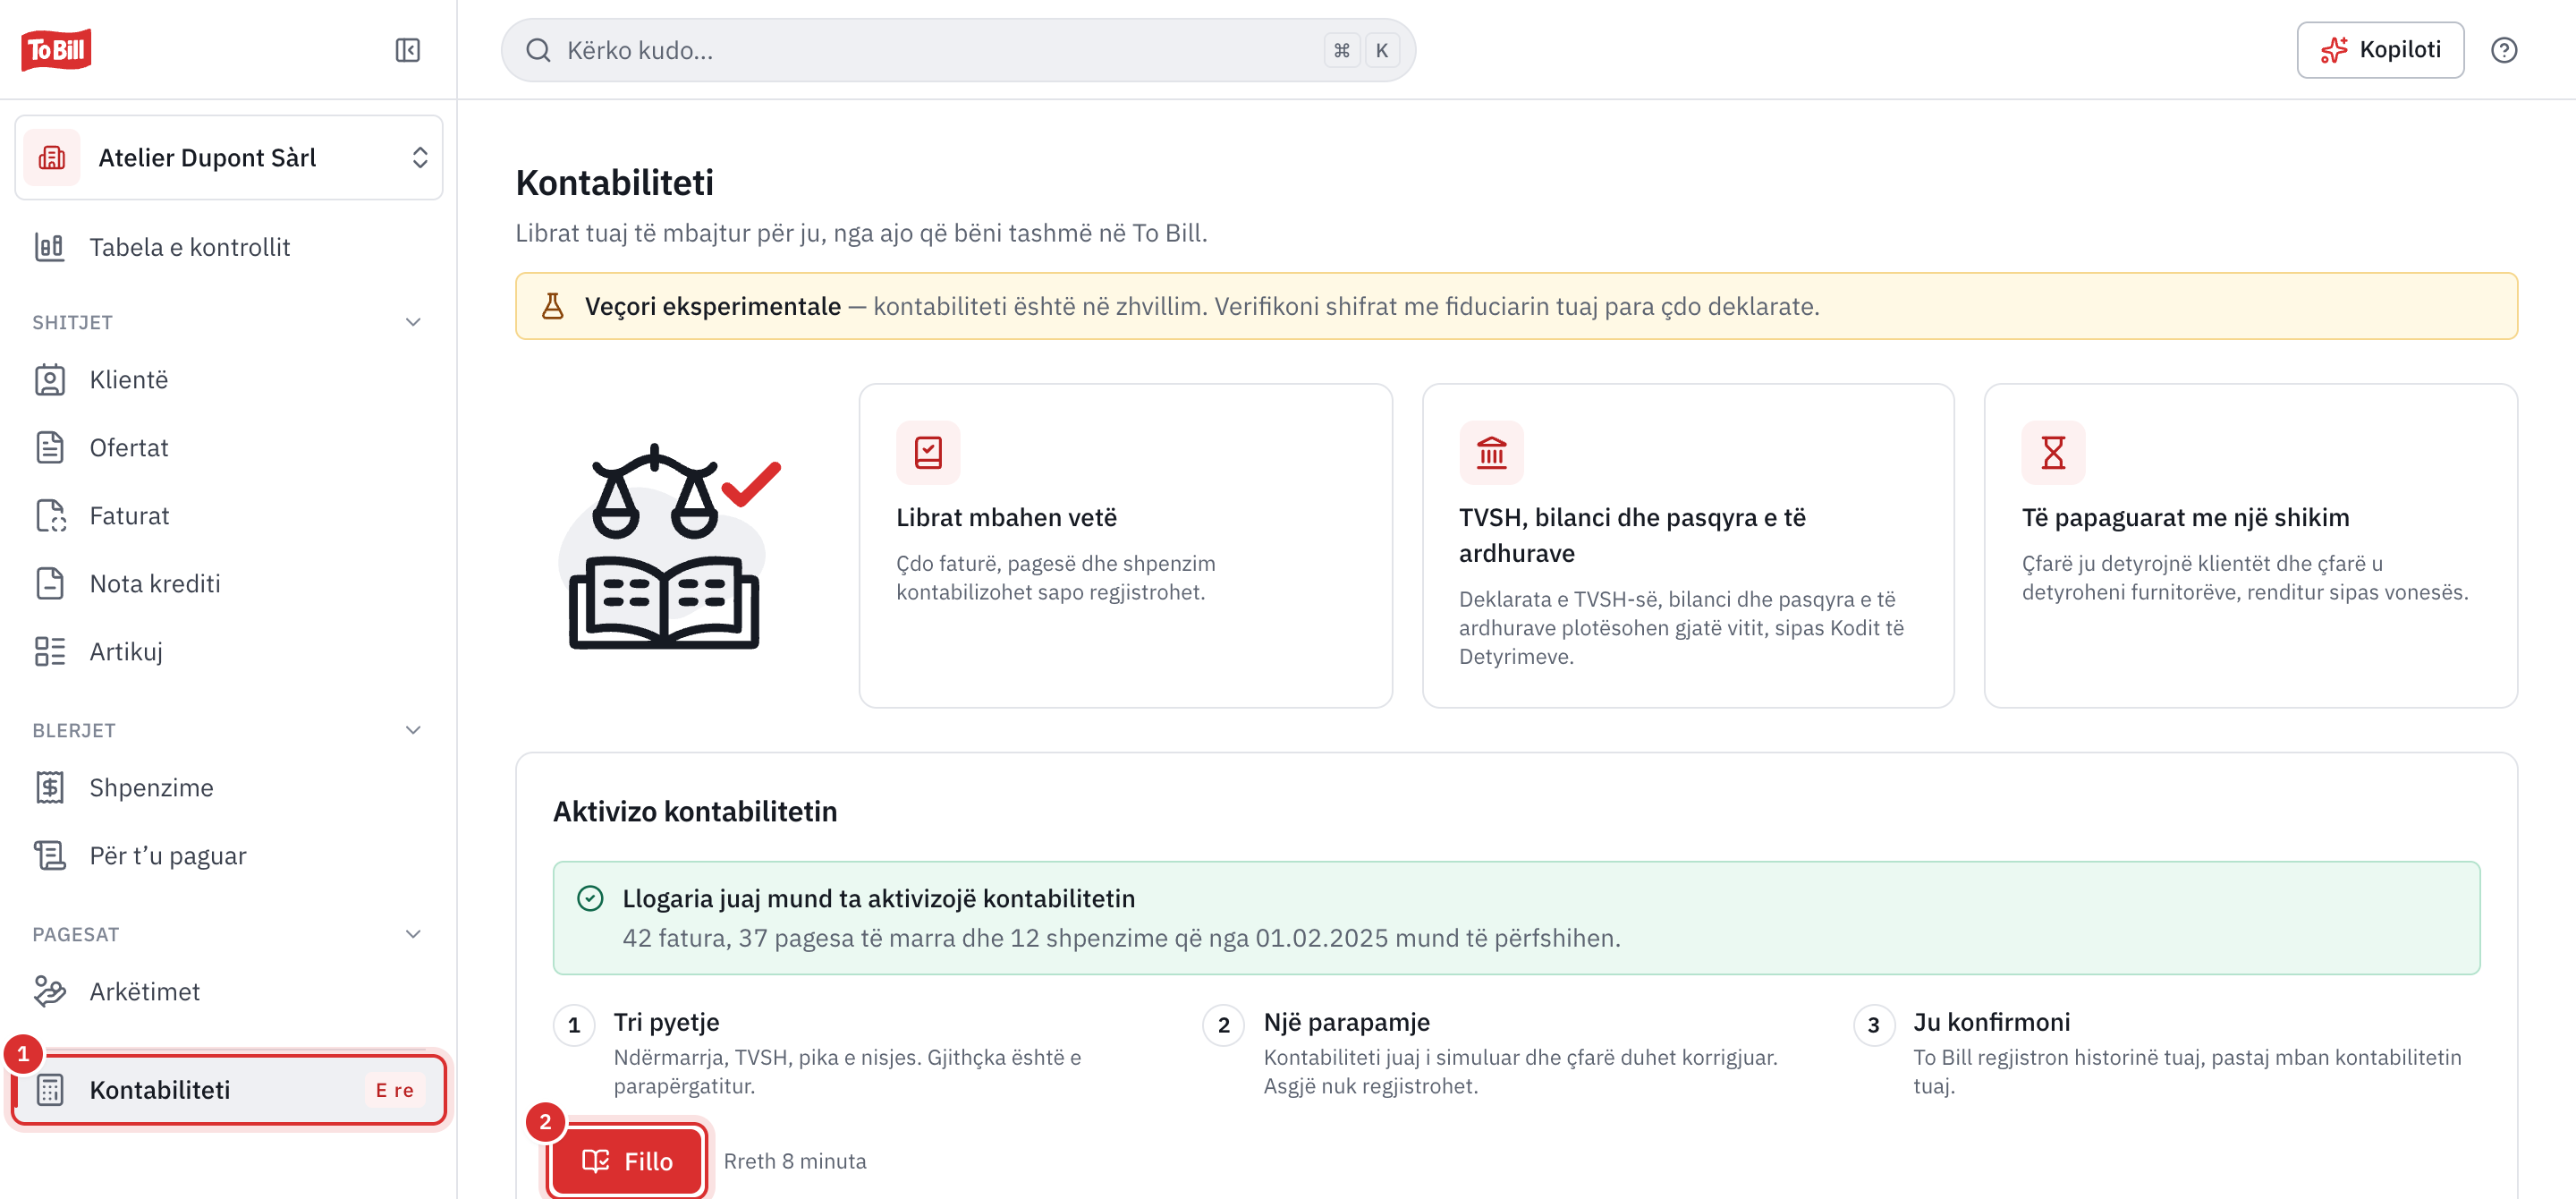Click the Fillo button

(x=627, y=1161)
